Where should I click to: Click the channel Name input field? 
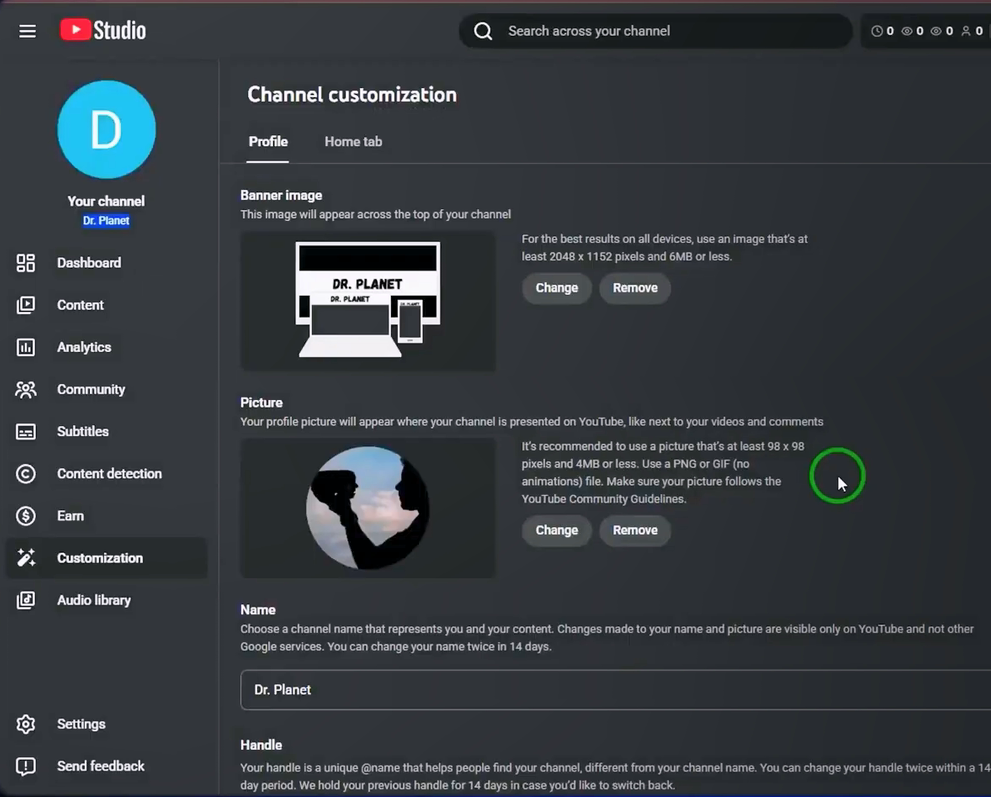point(616,690)
